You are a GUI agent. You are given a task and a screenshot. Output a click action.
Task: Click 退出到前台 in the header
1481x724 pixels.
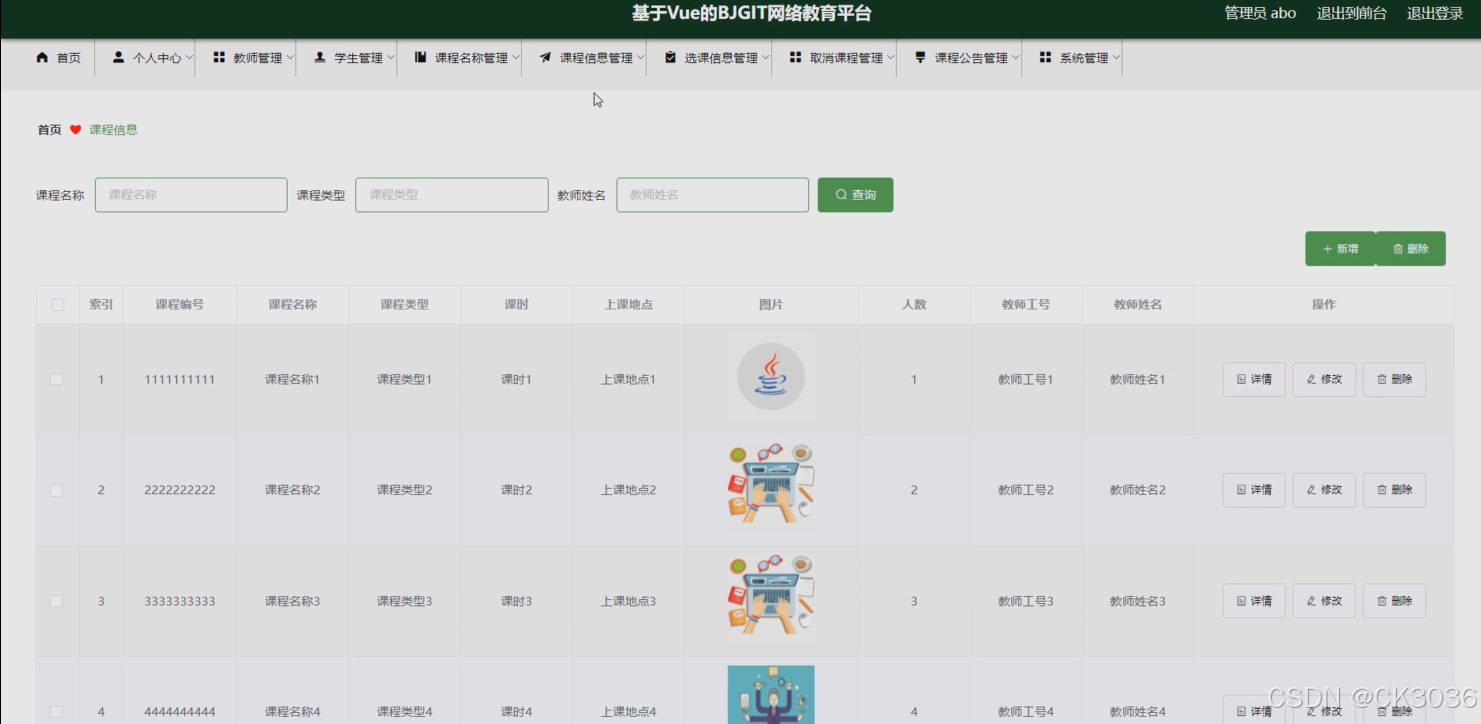[1351, 13]
